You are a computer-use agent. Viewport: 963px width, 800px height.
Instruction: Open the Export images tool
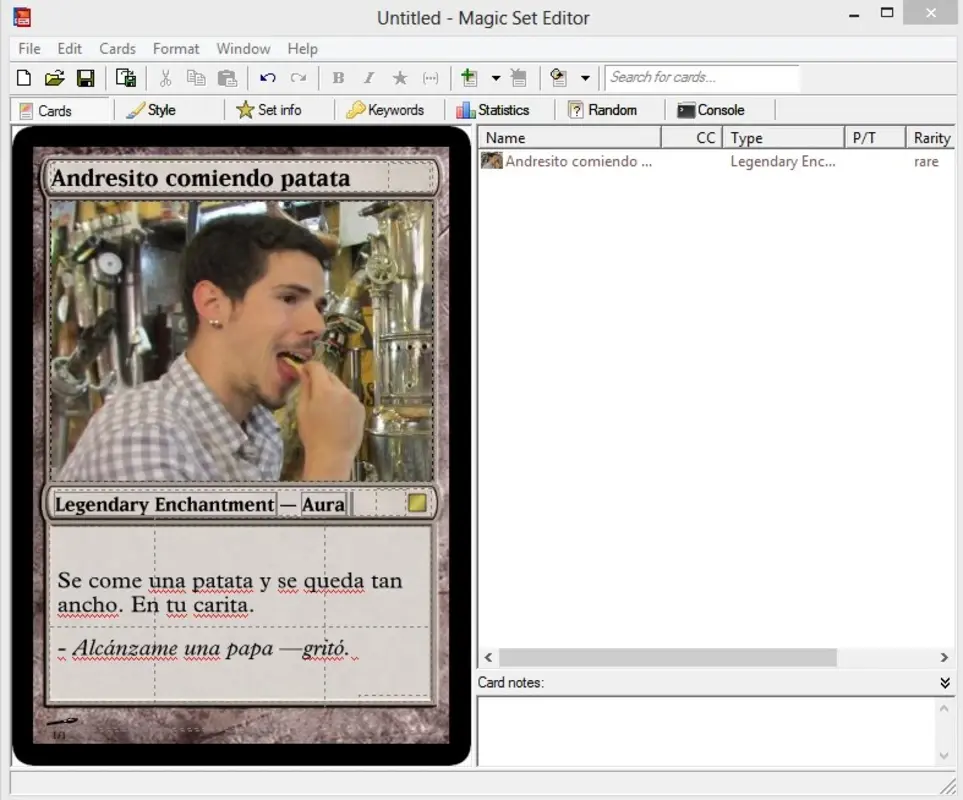click(x=124, y=78)
